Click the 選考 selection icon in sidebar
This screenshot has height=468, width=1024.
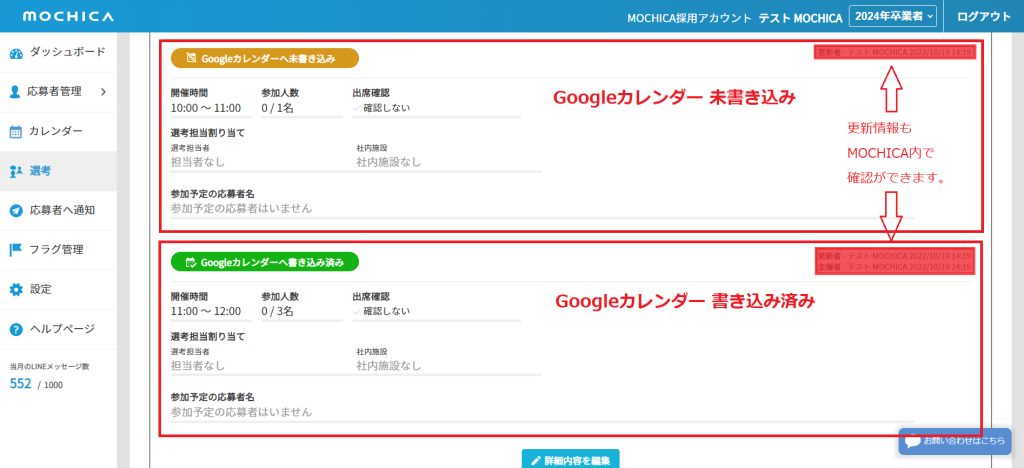(x=16, y=171)
